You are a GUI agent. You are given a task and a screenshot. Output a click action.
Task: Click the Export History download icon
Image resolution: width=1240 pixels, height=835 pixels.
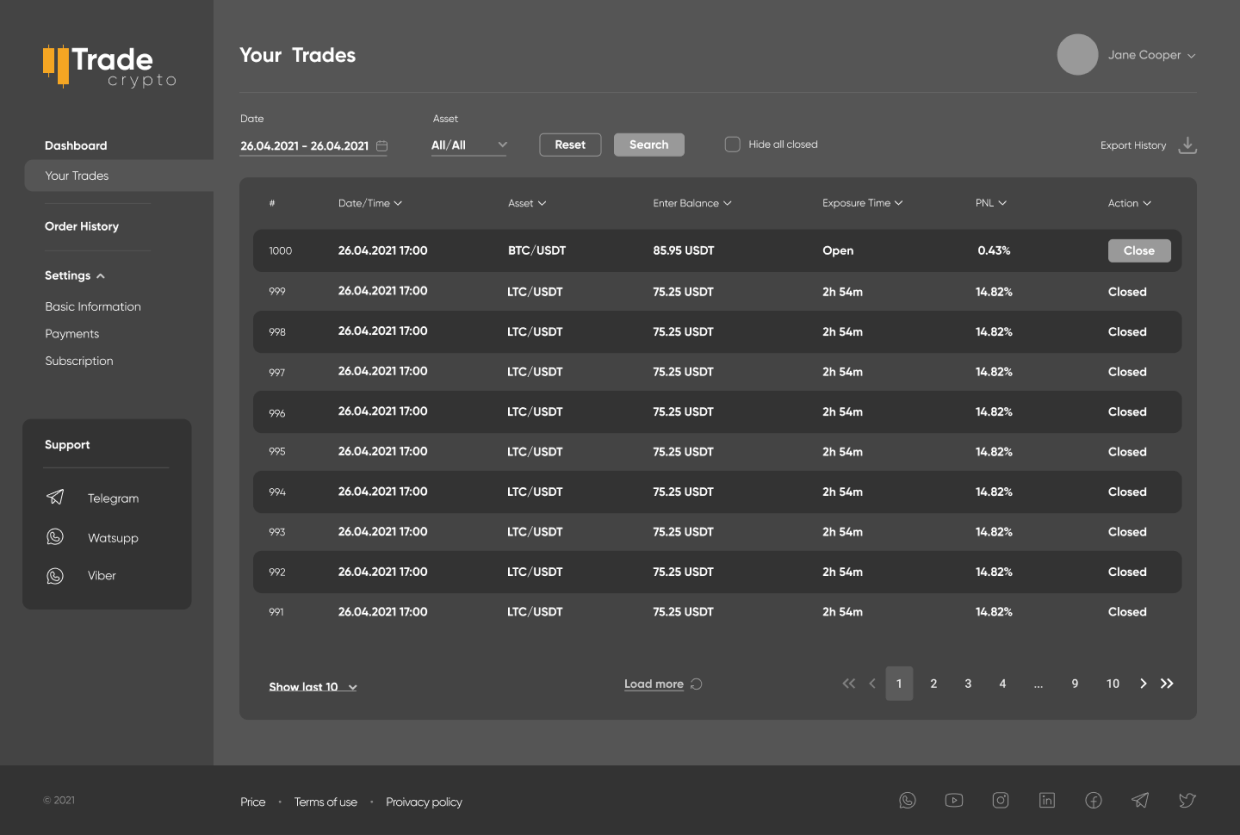coord(1187,146)
